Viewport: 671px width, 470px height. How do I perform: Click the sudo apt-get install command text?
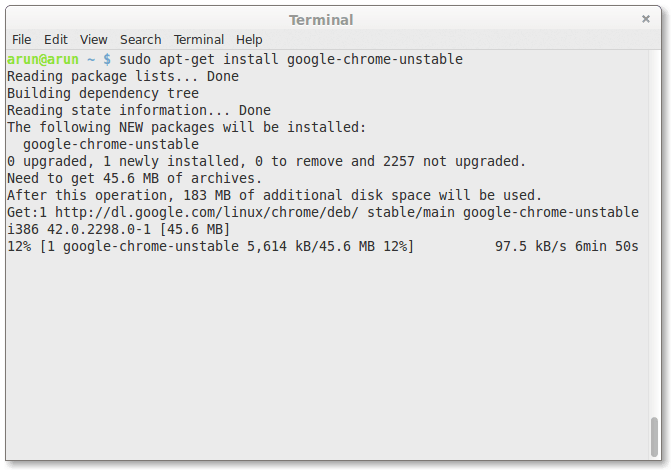click(x=290, y=59)
